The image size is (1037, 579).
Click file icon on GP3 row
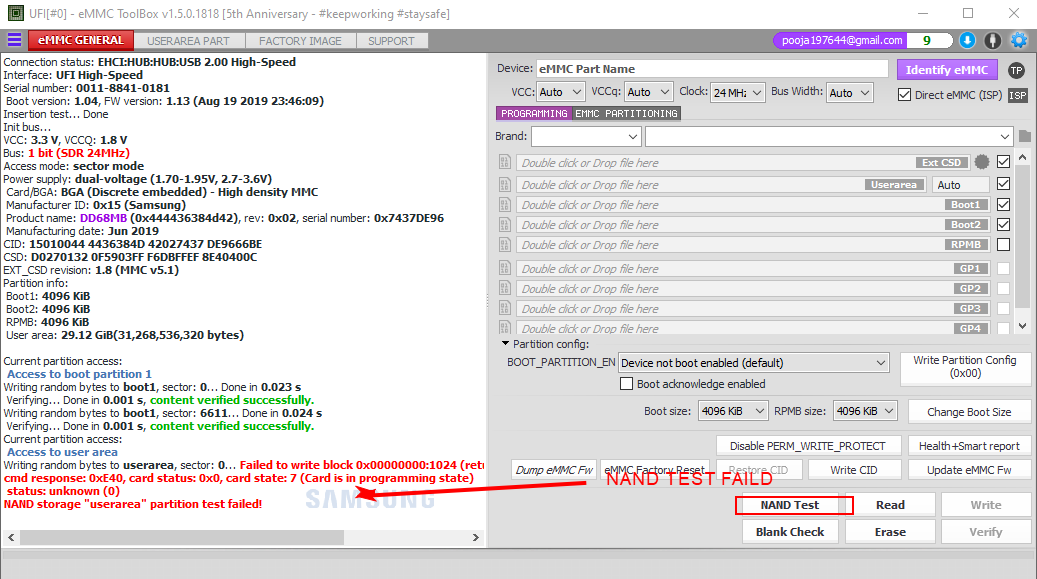(x=505, y=308)
